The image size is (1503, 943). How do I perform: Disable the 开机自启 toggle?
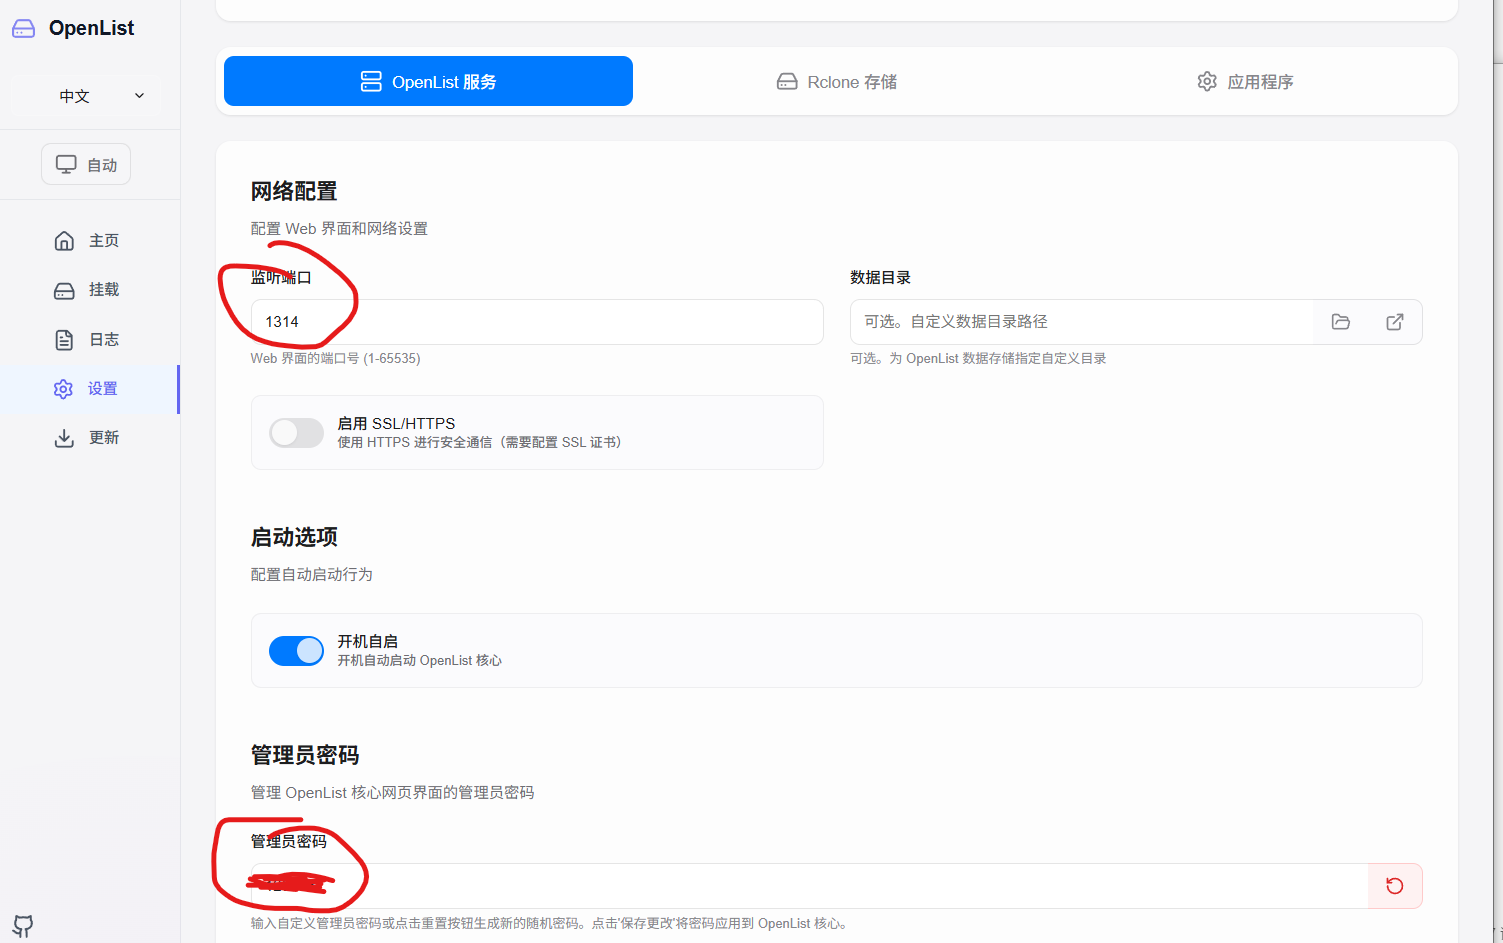point(296,651)
